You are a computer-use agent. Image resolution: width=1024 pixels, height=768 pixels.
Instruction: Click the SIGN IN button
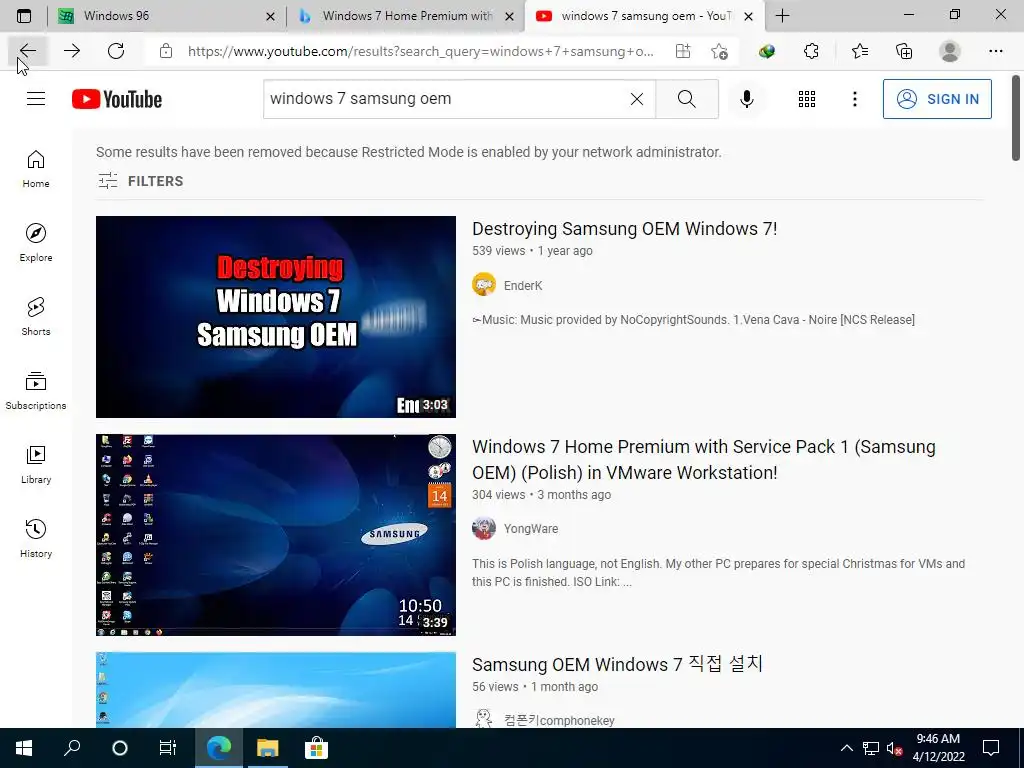[x=937, y=99]
